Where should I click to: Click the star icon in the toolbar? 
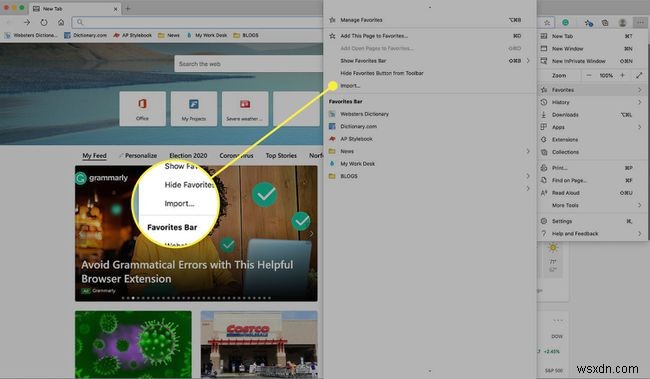click(x=547, y=23)
